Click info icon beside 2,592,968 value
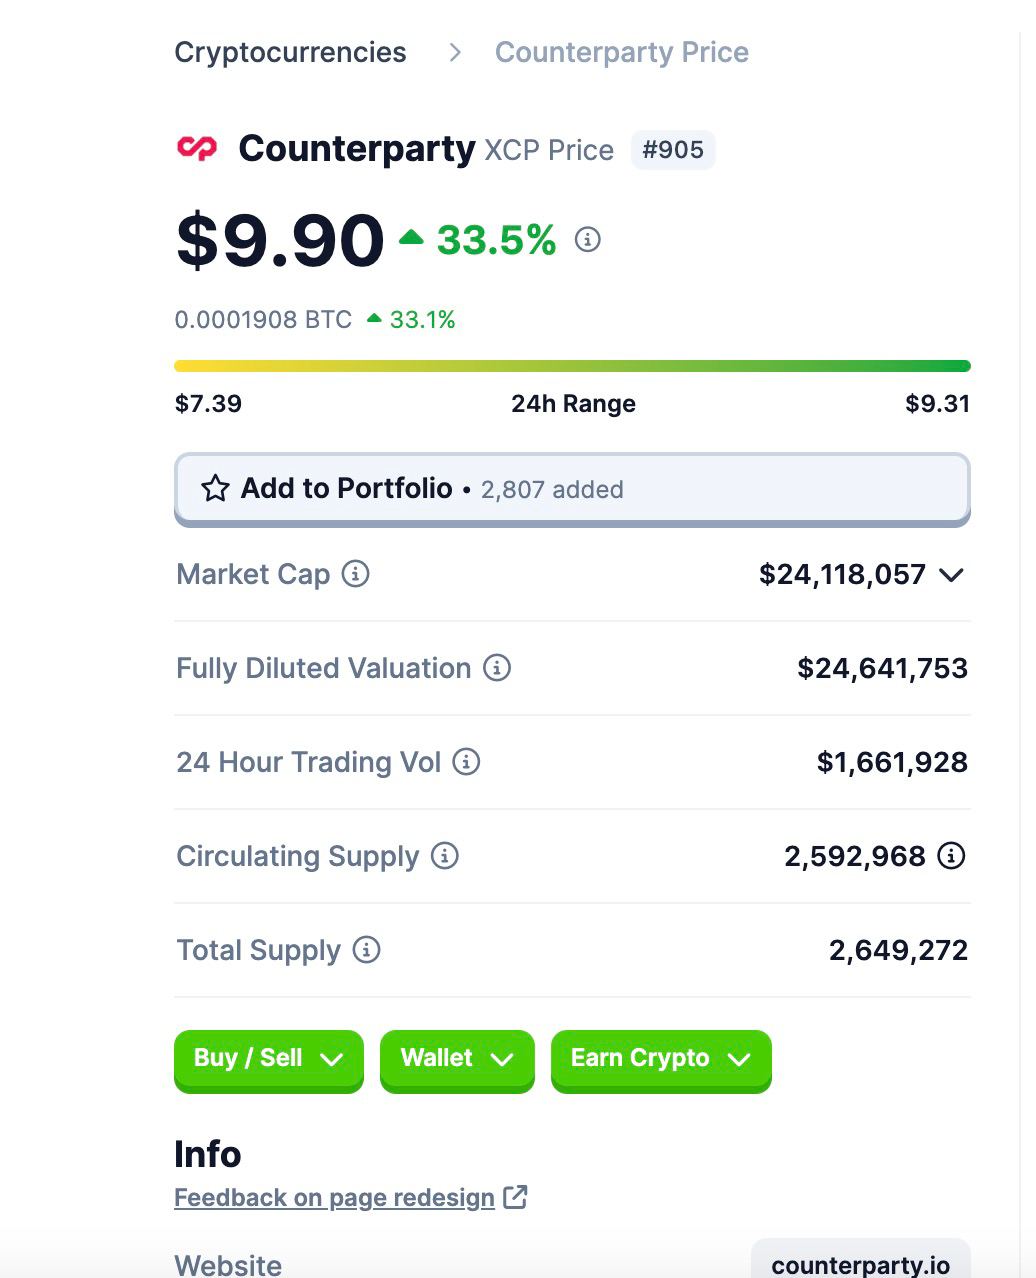1036x1278 pixels. coord(952,856)
